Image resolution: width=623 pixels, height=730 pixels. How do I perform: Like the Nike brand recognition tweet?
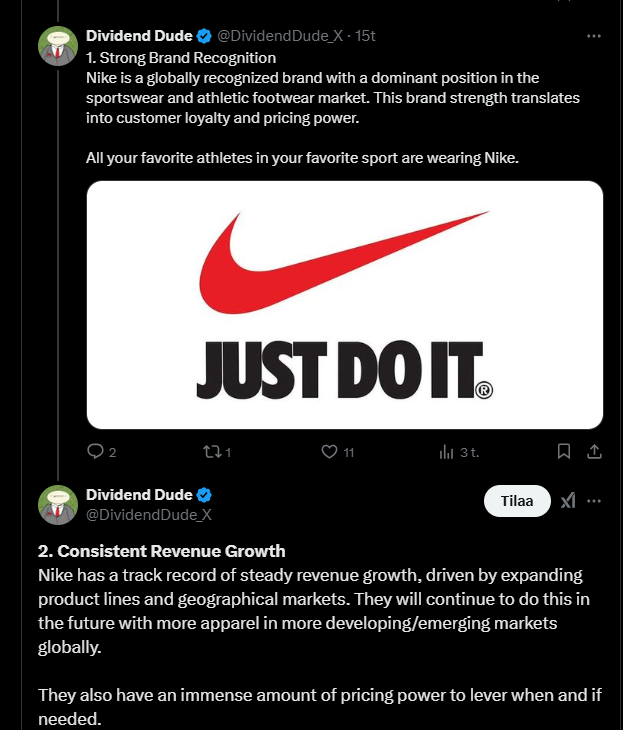coord(329,452)
